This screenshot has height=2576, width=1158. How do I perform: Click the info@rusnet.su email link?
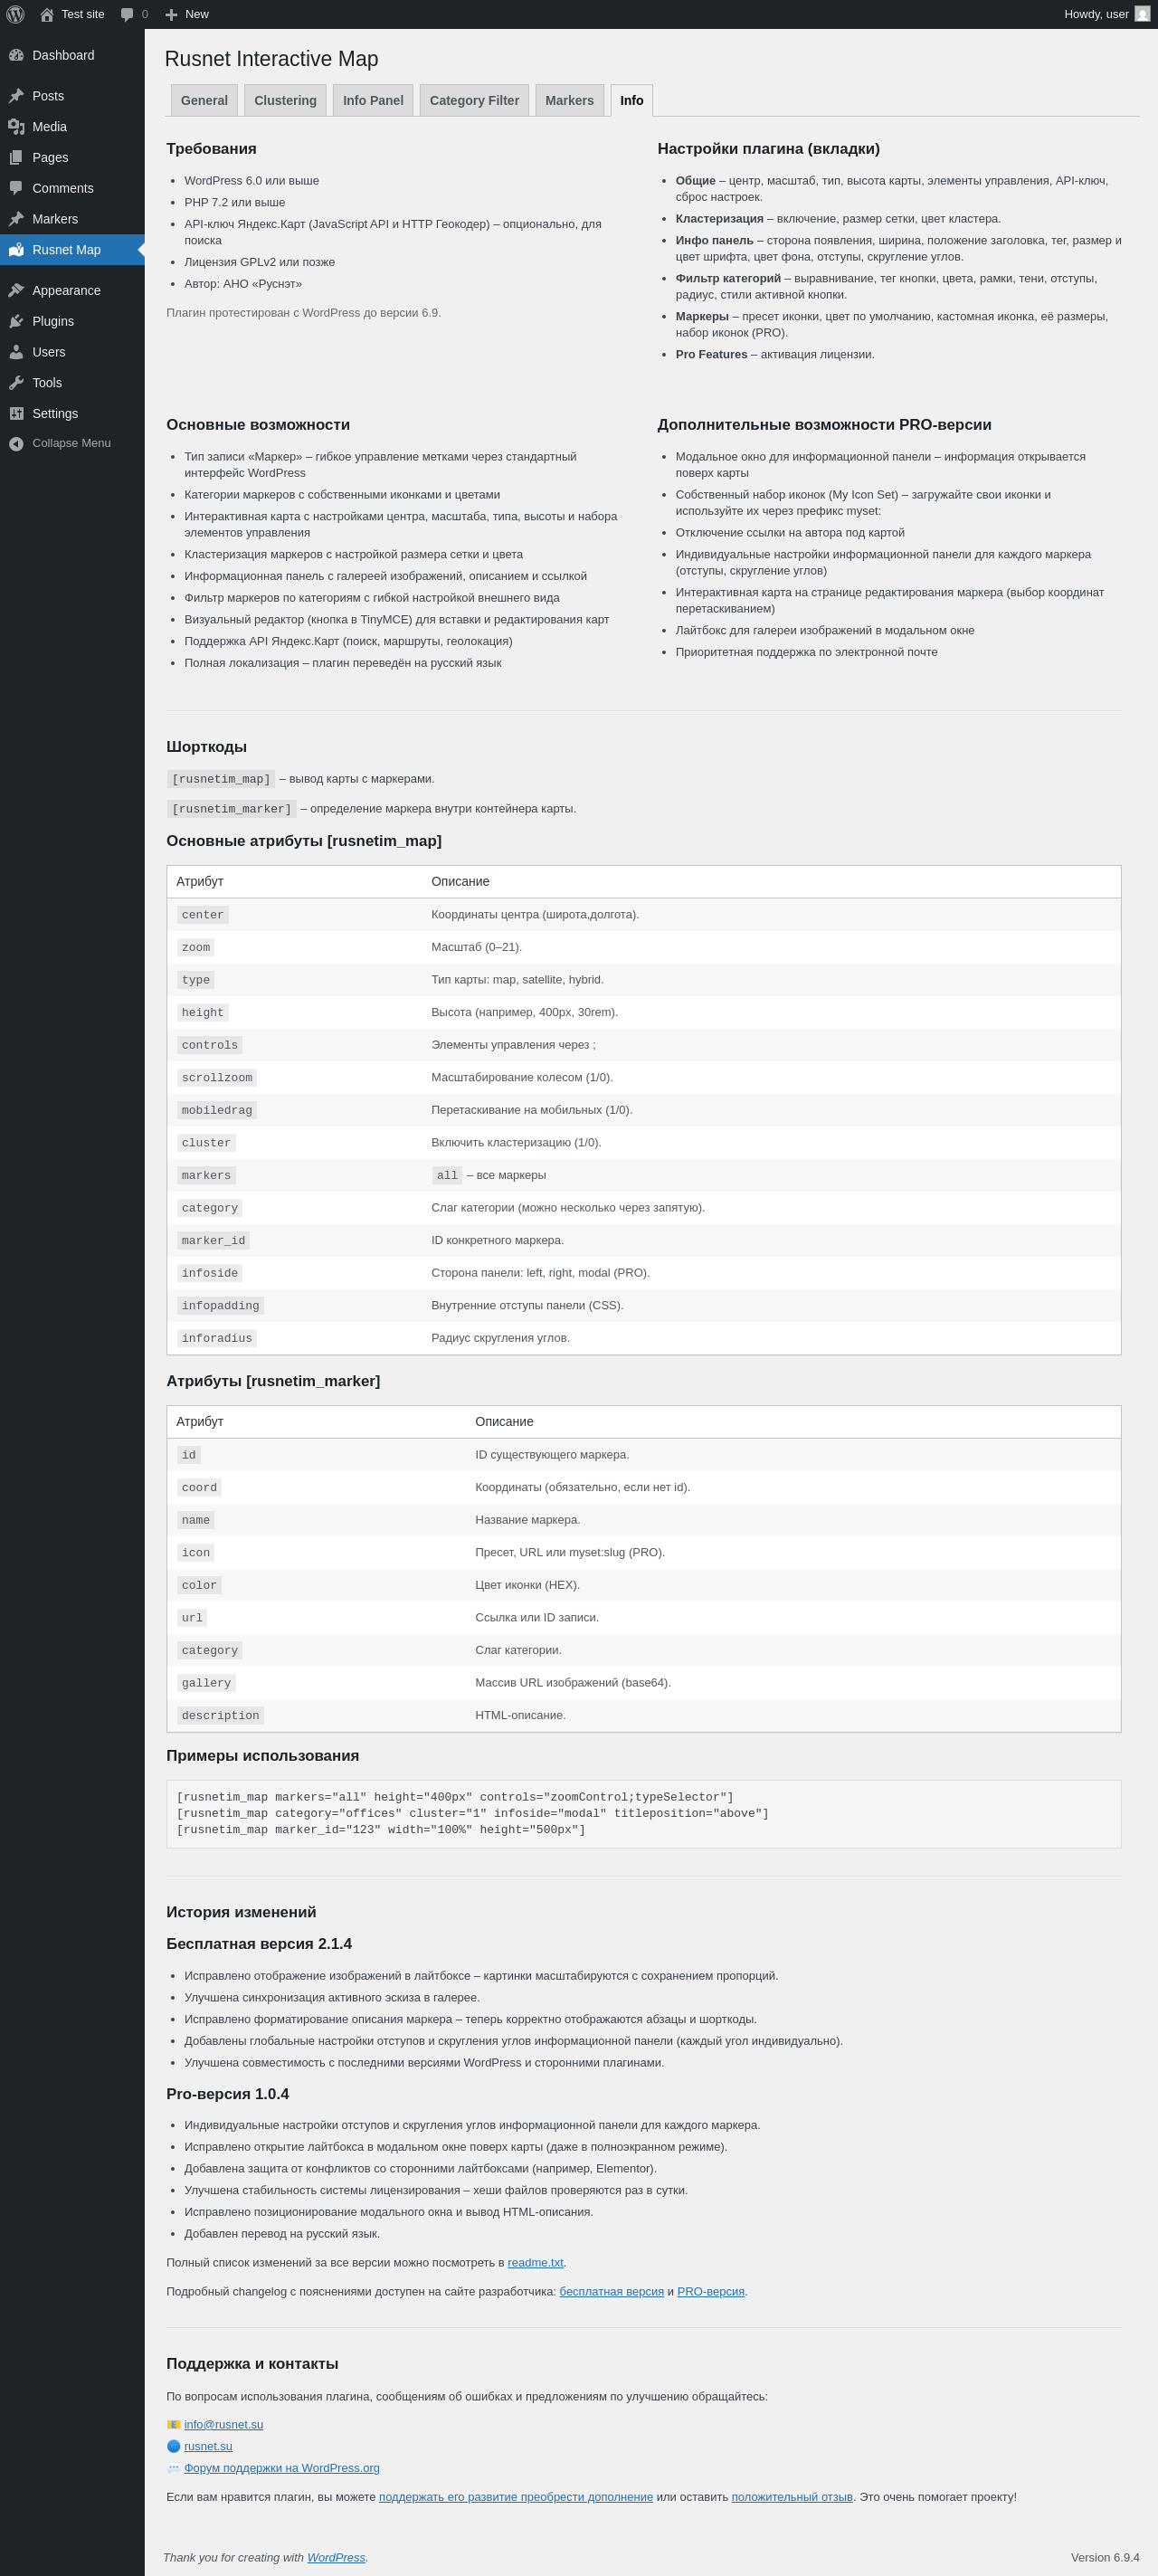pos(224,2424)
